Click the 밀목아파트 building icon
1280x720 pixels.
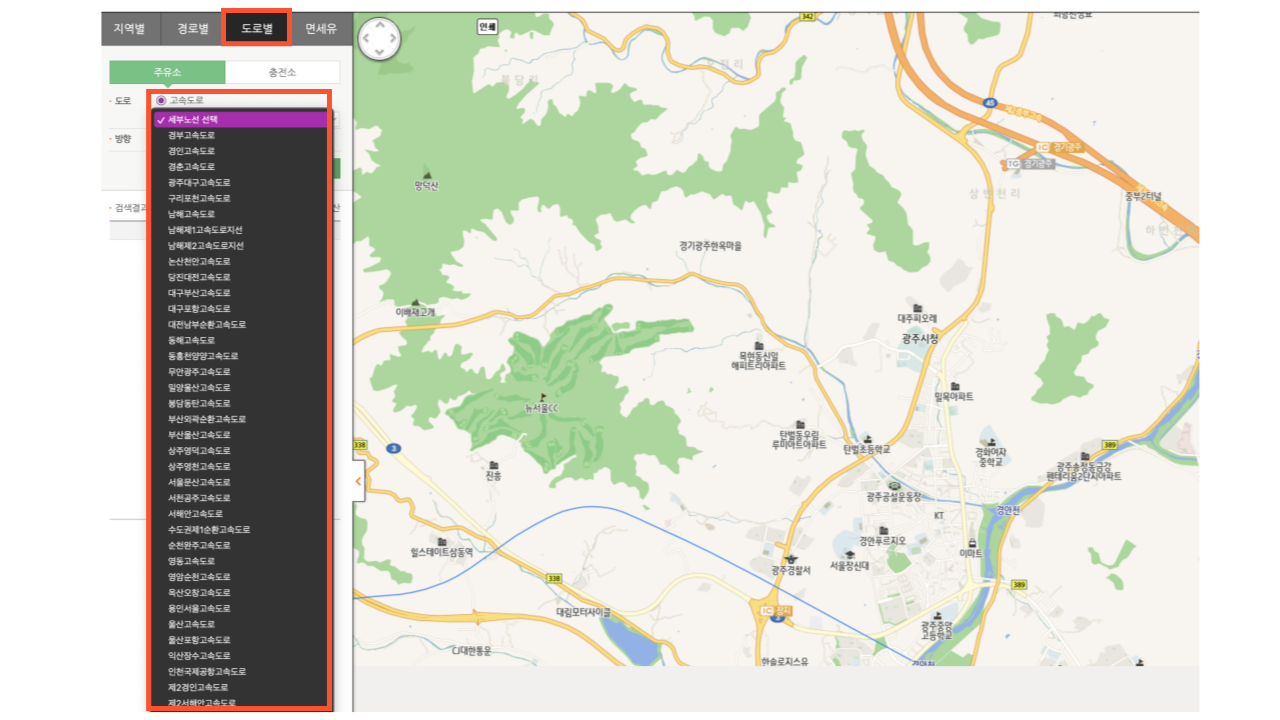(x=954, y=386)
